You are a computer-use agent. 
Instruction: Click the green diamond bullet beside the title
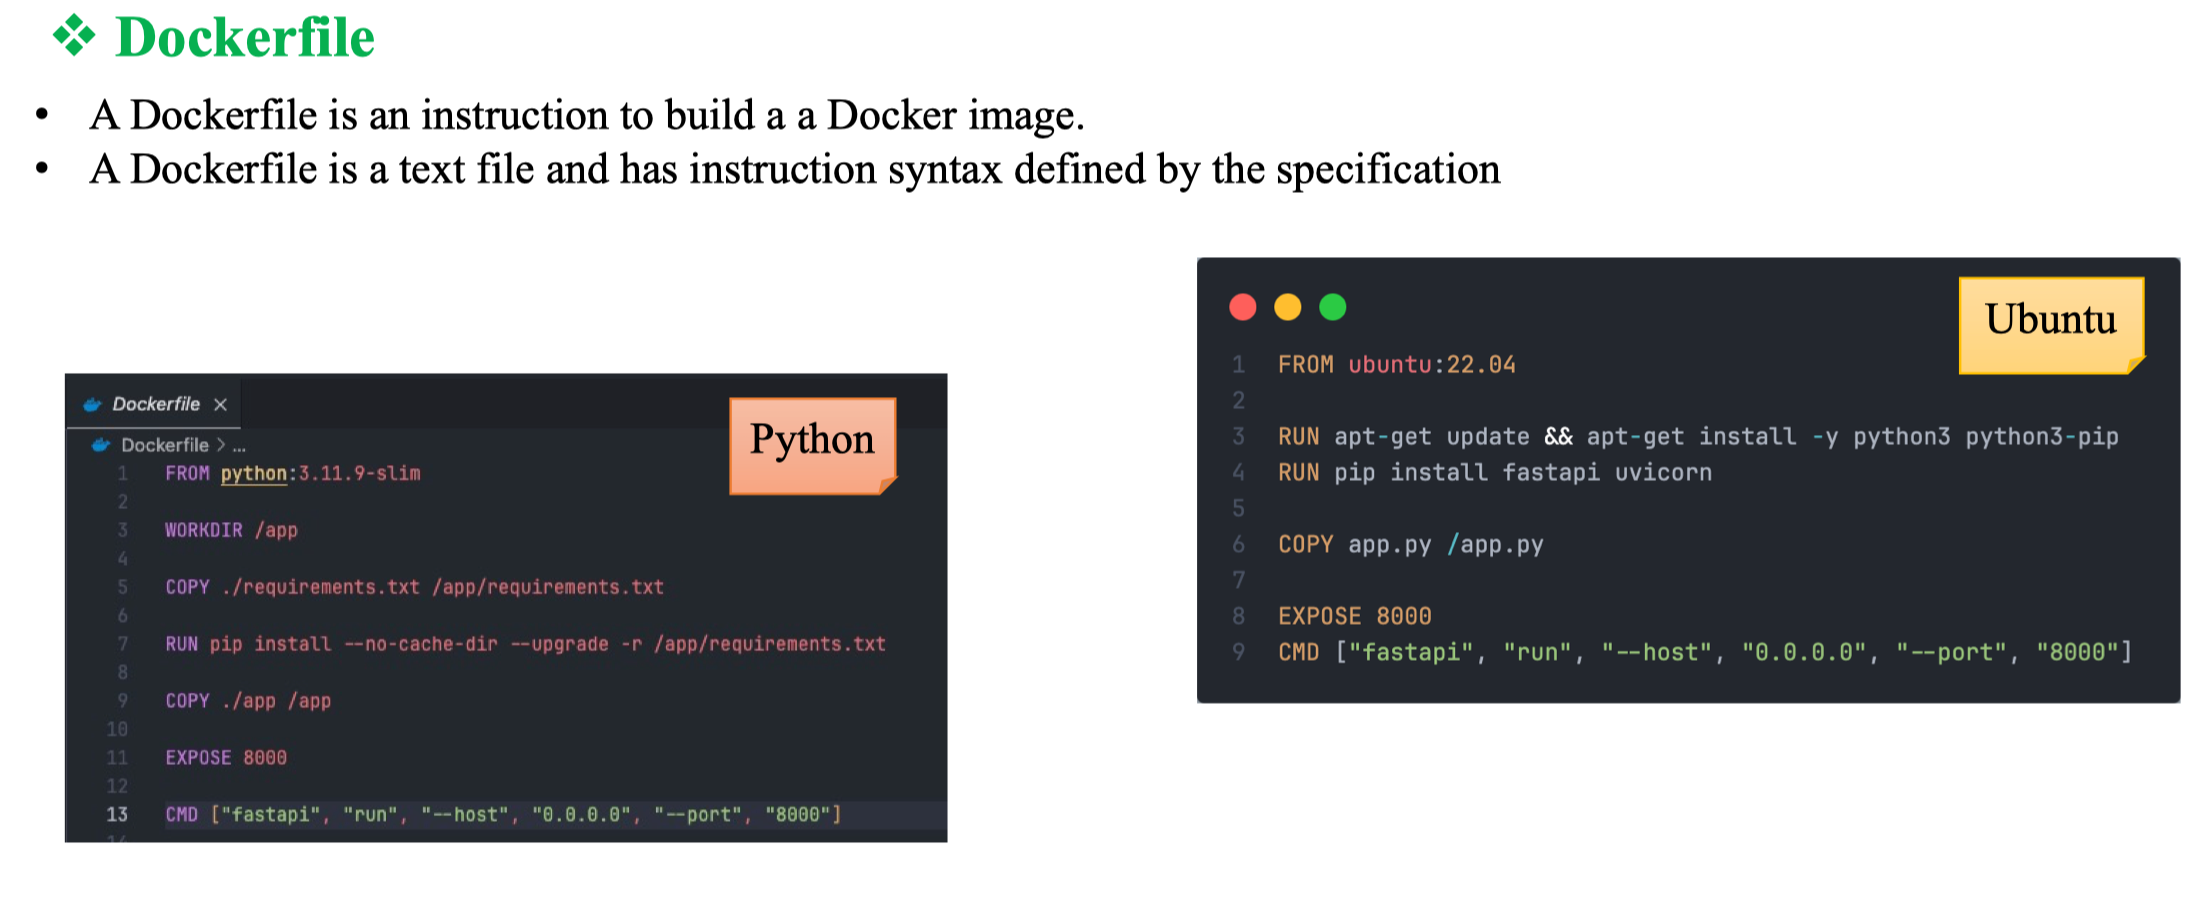(74, 37)
